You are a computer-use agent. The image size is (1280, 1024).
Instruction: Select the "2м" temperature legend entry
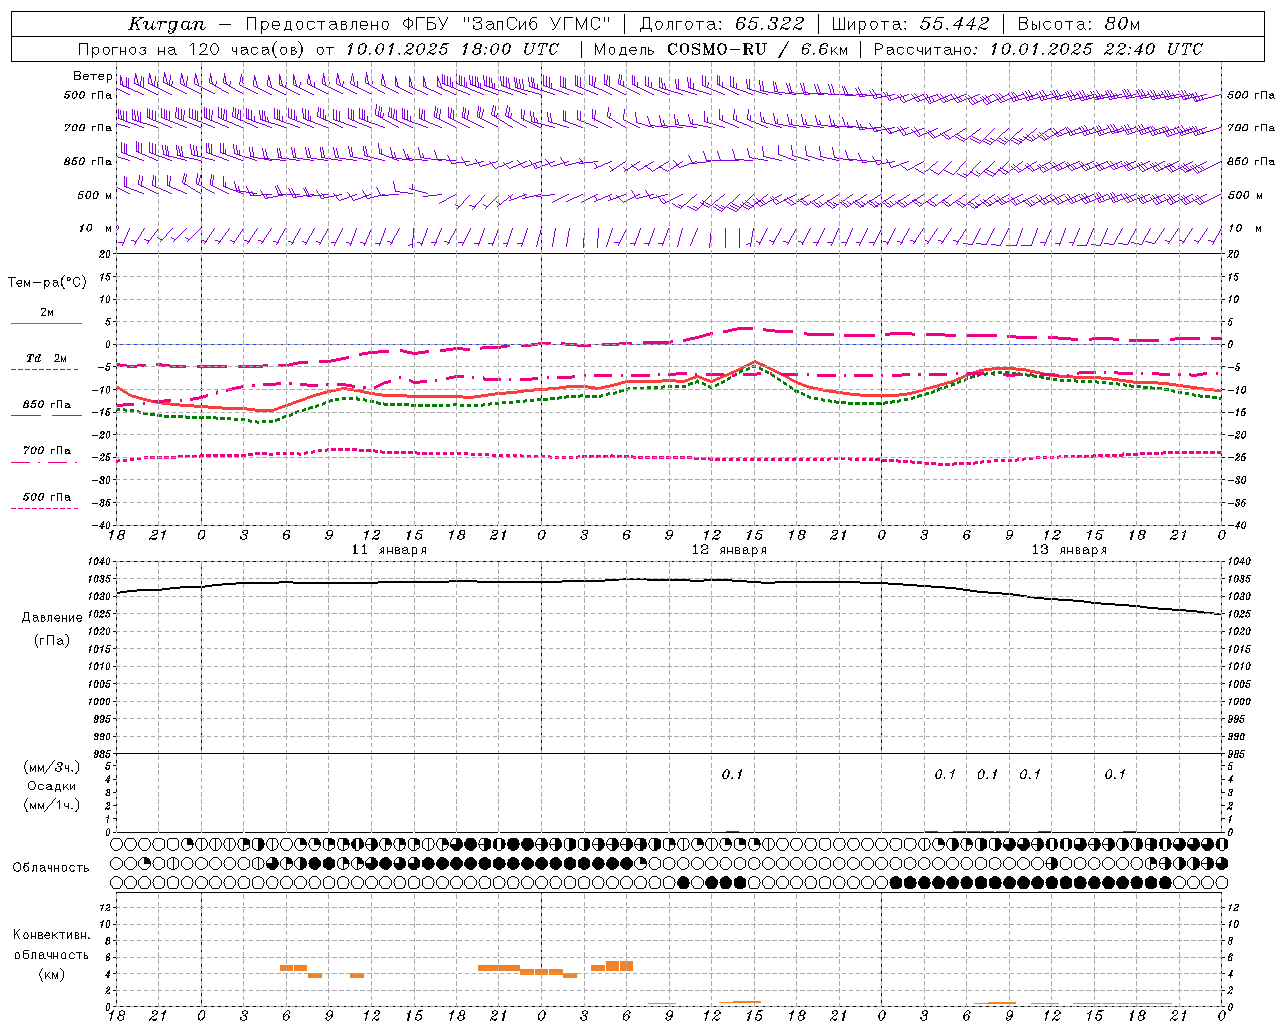coord(47,313)
